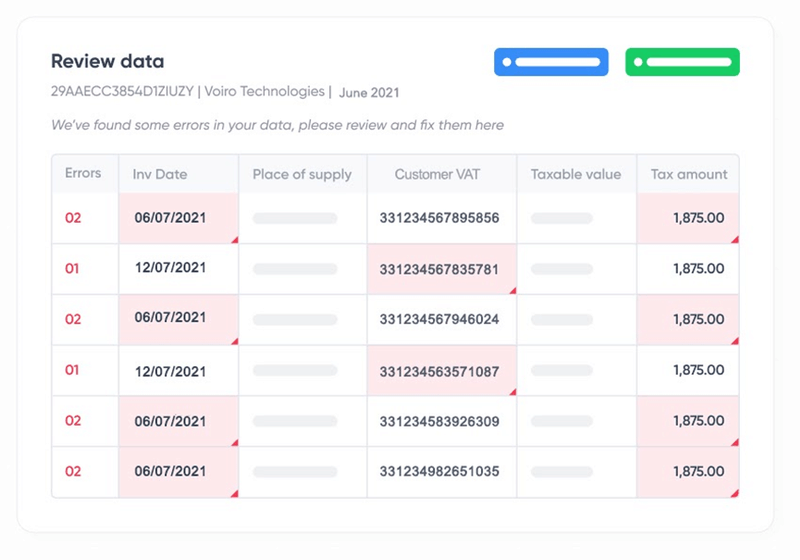The height and width of the screenshot is (560, 800).
Task: Click the blue button in the header
Action: pyautogui.click(x=551, y=62)
